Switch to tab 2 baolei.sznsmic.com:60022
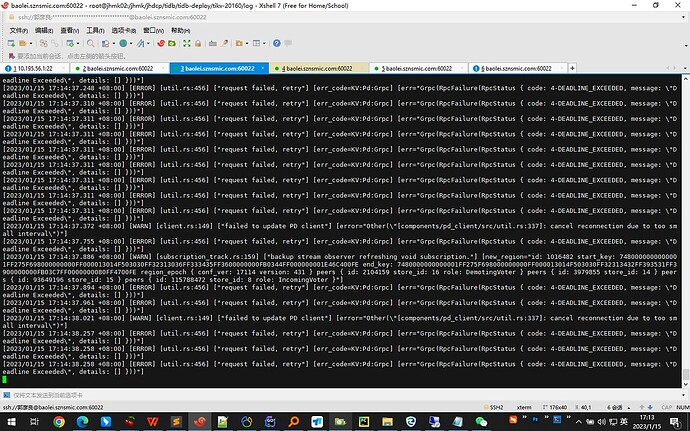This screenshot has height=431, width=690. [x=119, y=68]
